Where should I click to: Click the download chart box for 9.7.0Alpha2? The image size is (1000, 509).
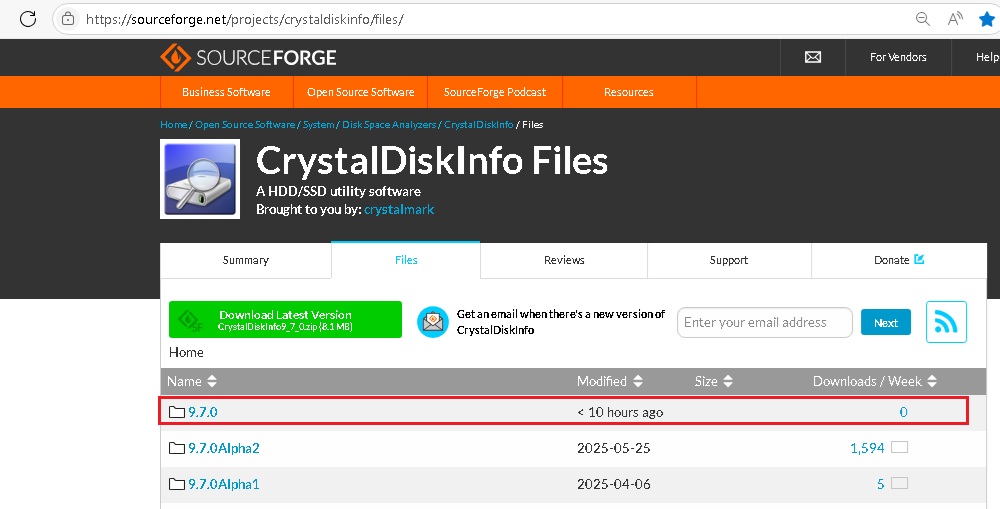899,448
